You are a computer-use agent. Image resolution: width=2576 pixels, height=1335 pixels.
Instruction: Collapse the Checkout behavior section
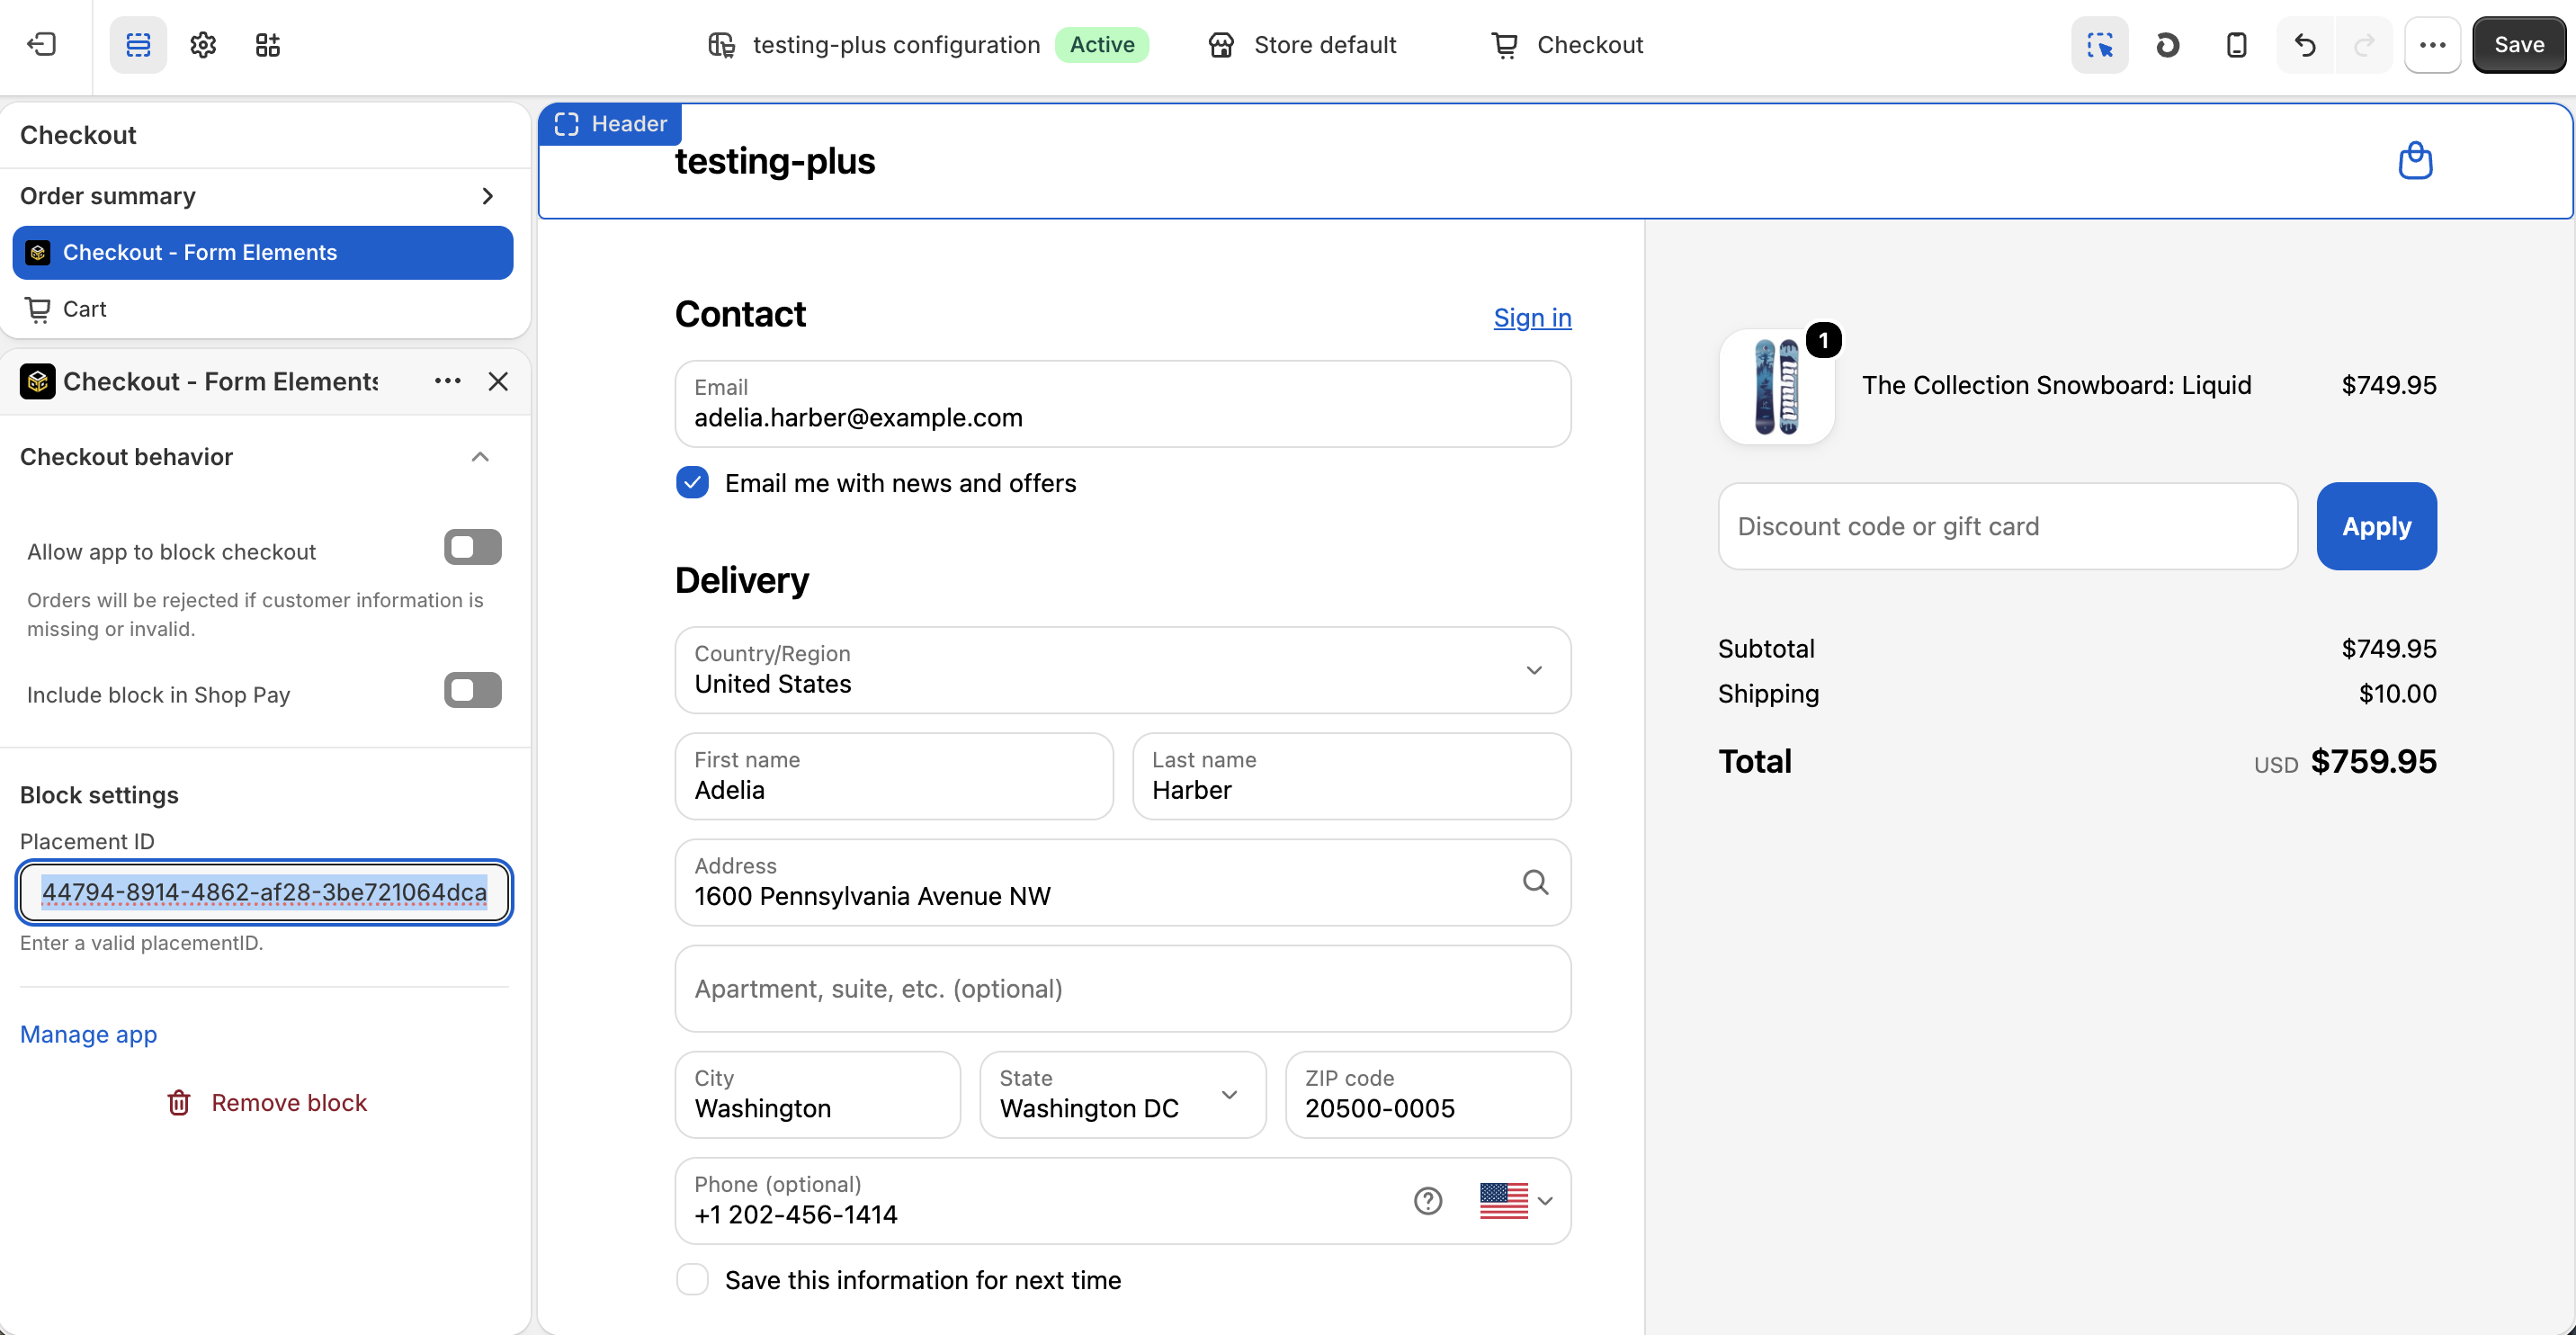click(x=479, y=457)
